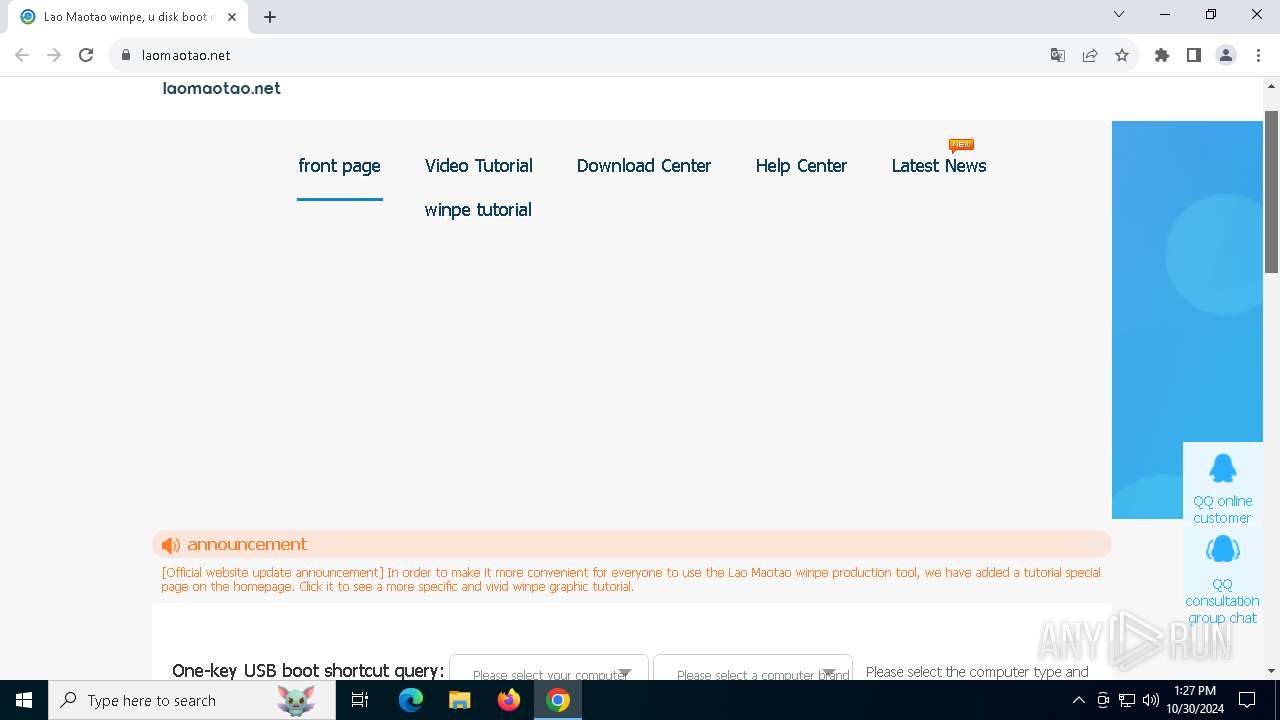Launch Firefox from taskbar
The image size is (1280, 720).
[509, 700]
